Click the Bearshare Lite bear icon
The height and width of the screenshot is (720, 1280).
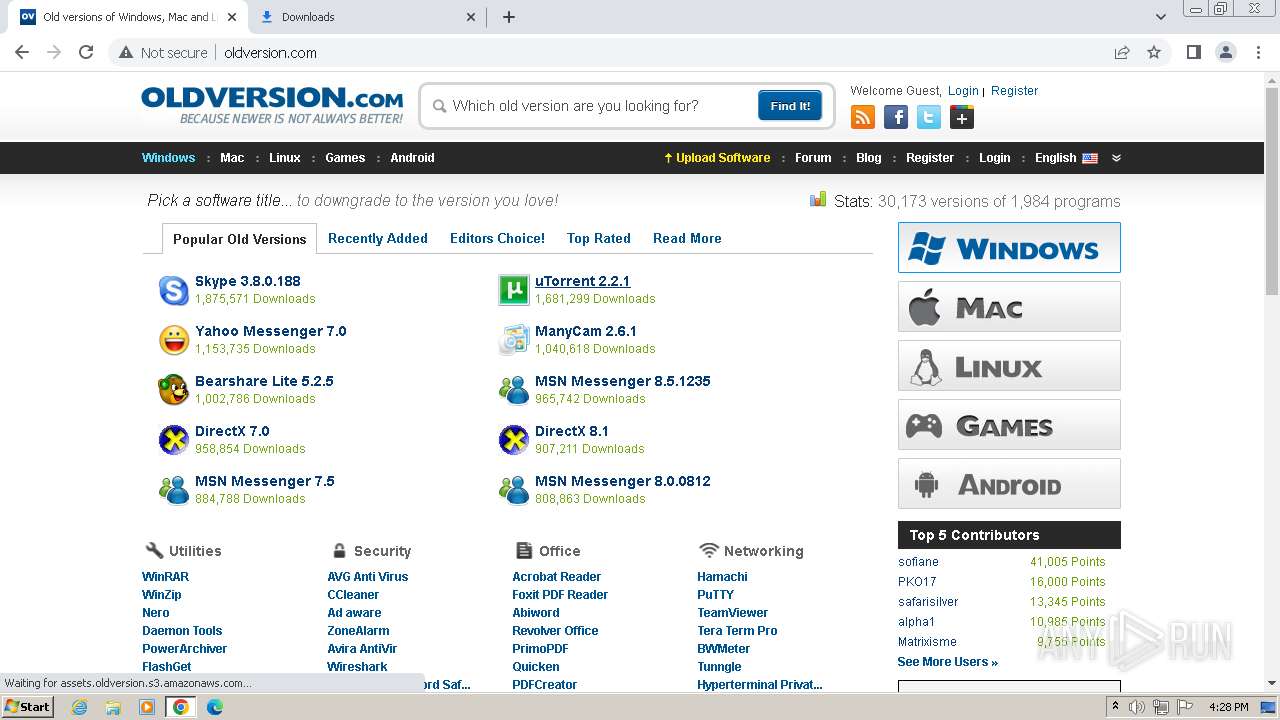pyautogui.click(x=174, y=390)
